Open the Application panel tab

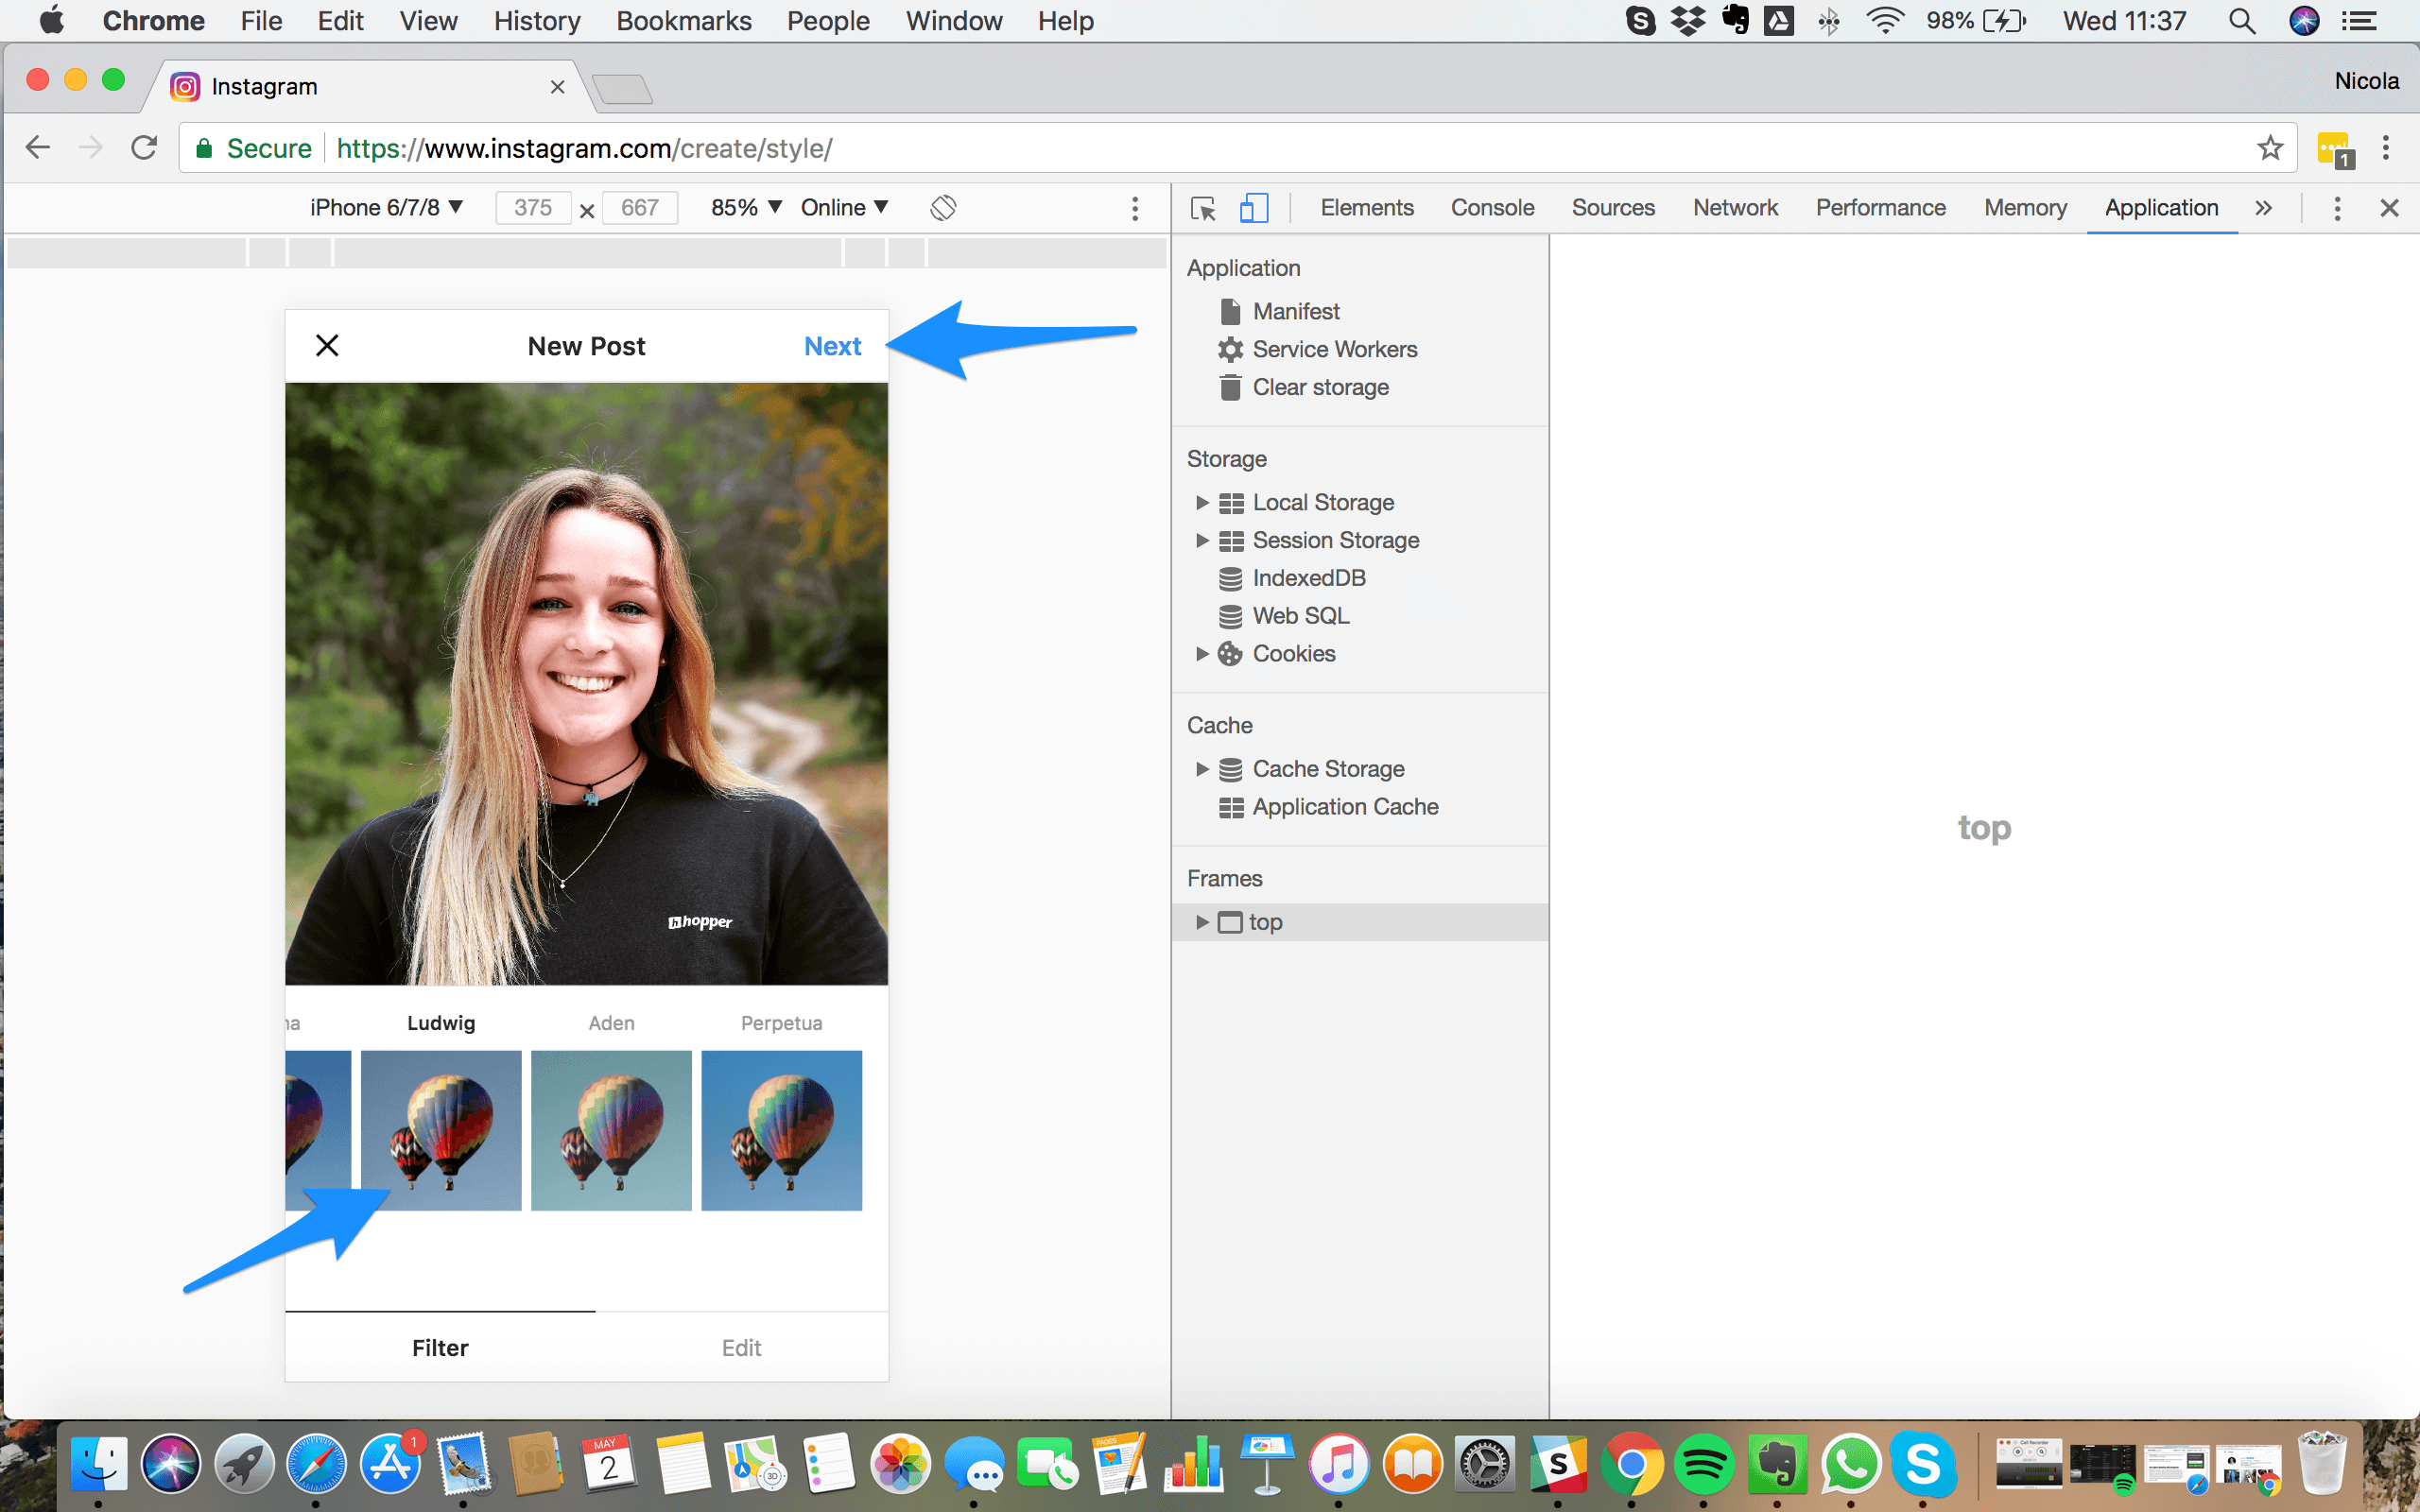click(x=2160, y=207)
